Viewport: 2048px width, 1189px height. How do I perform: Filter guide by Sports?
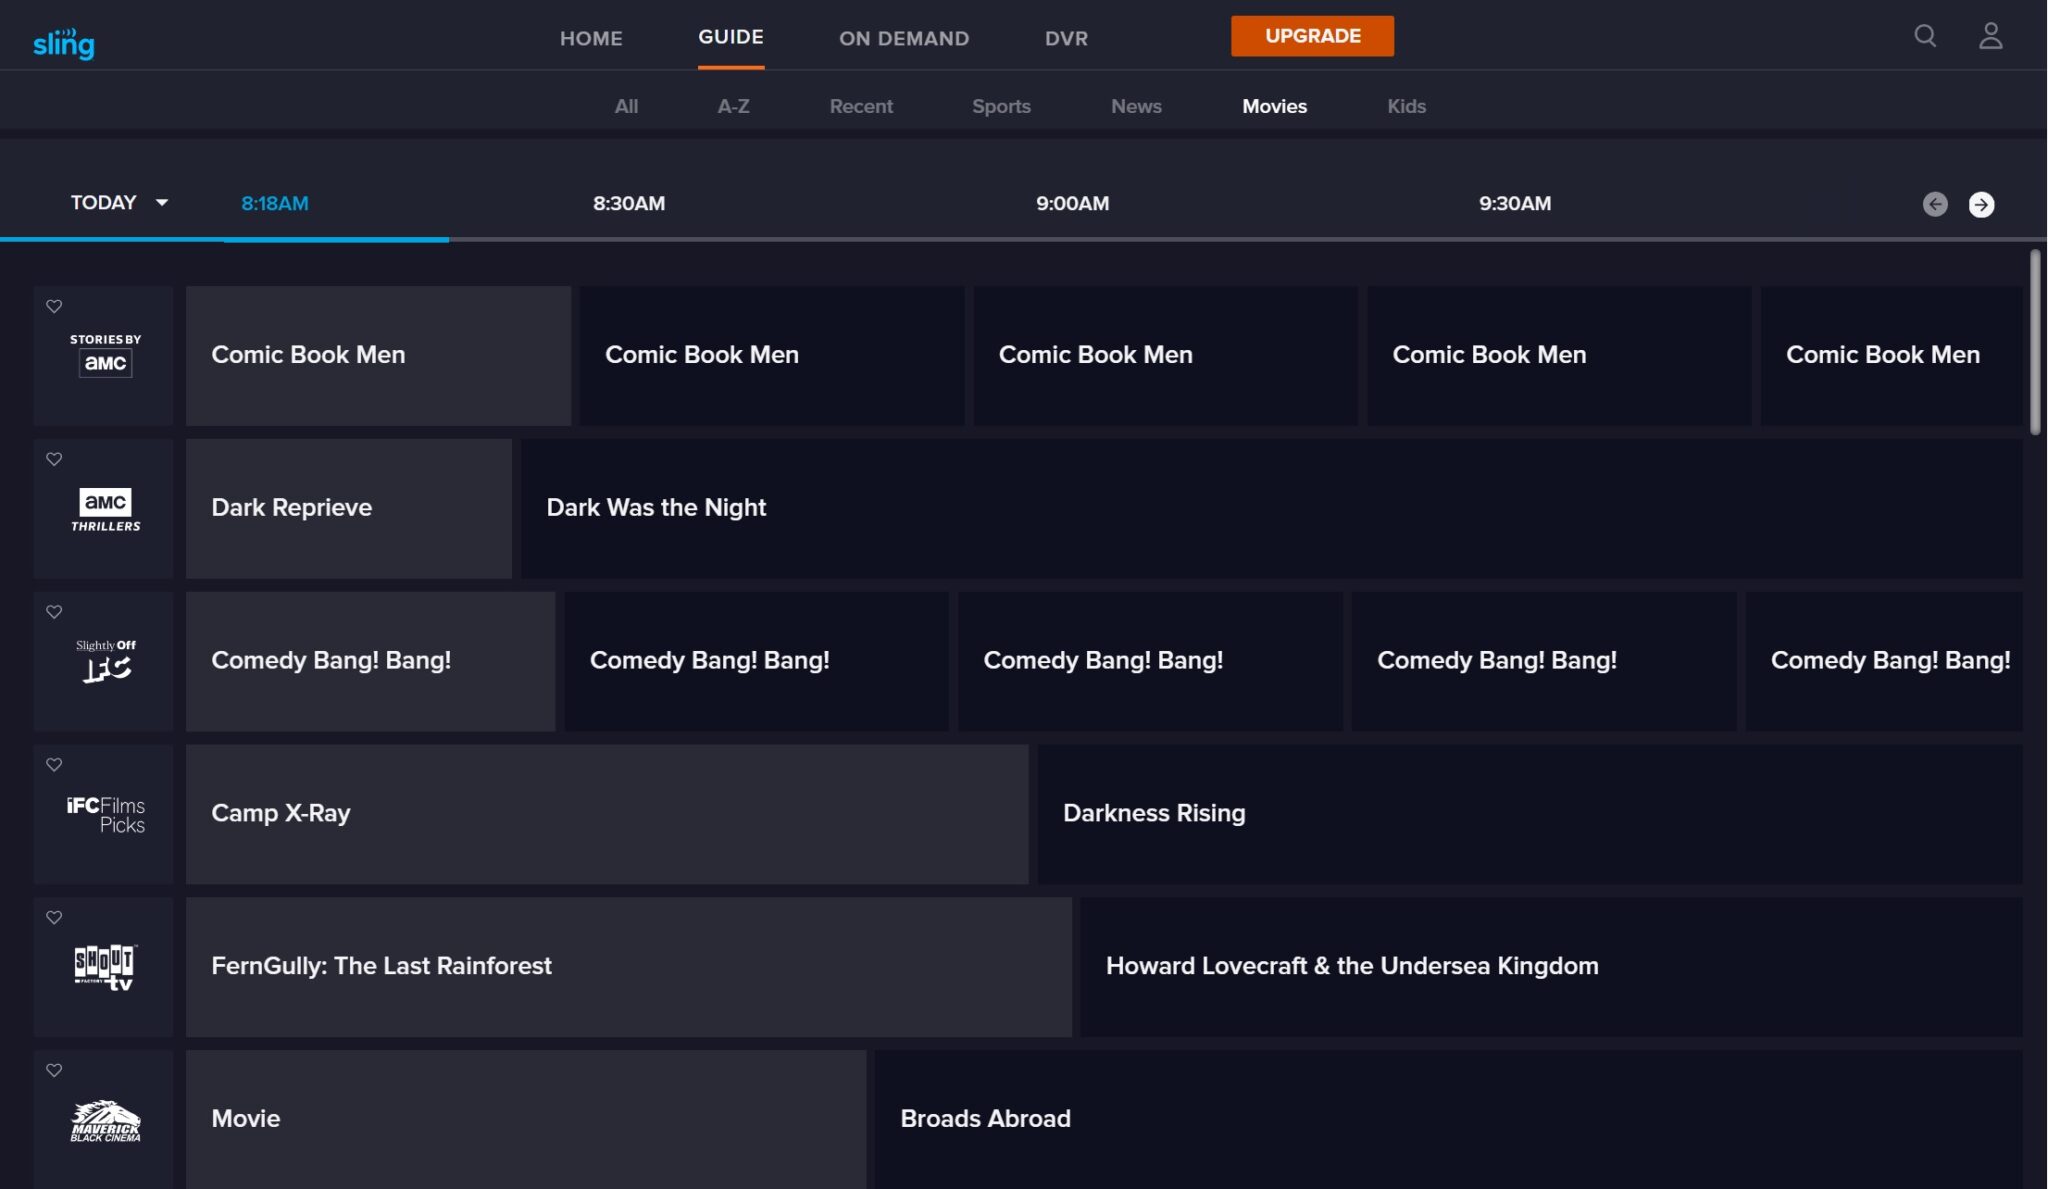(1001, 106)
